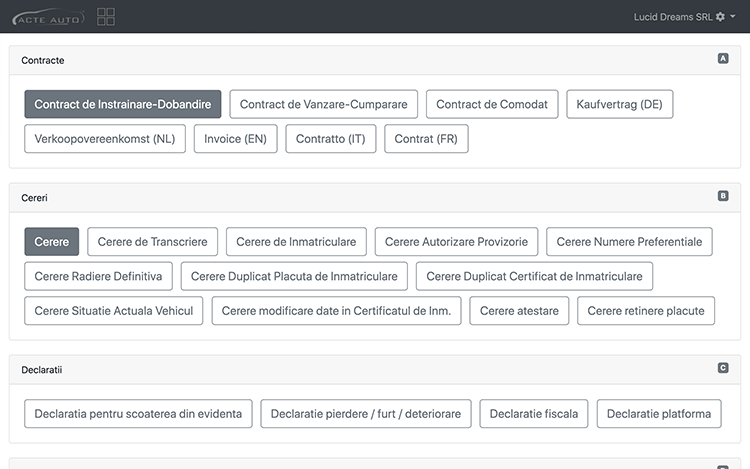Select Cerere Numere Preferentiale
The width and height of the screenshot is (750, 469).
pos(629,241)
